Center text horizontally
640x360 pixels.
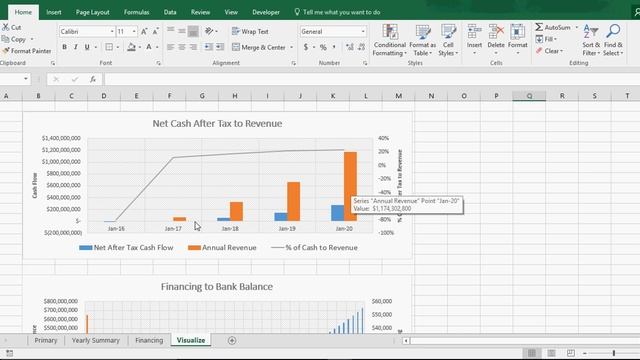[182, 47]
